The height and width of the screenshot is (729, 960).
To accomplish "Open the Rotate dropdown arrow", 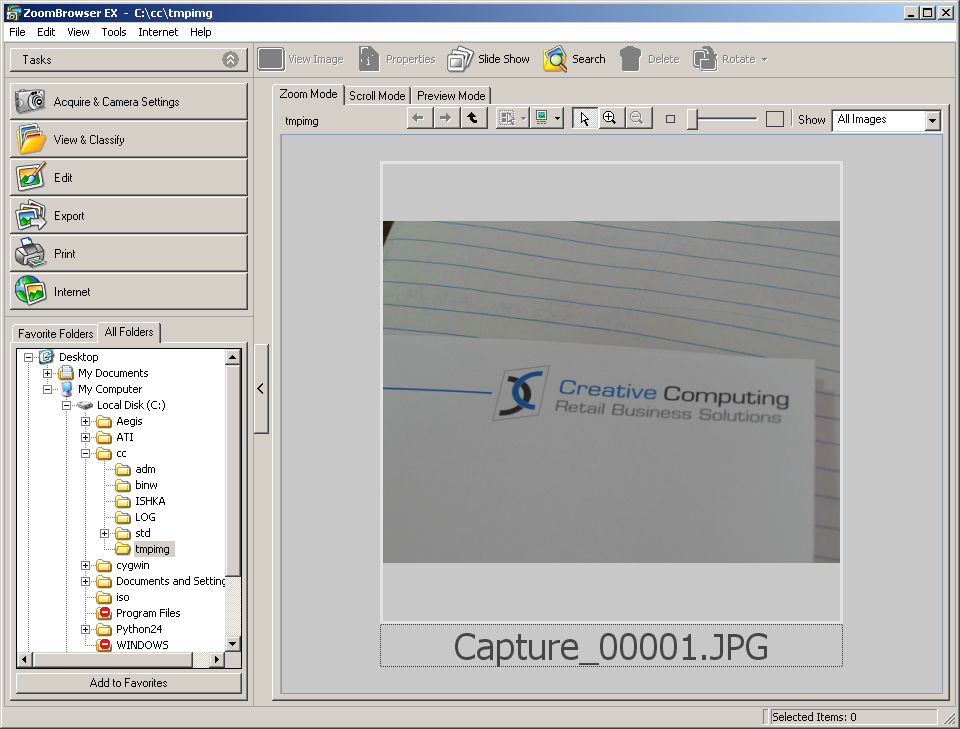I will [x=764, y=60].
